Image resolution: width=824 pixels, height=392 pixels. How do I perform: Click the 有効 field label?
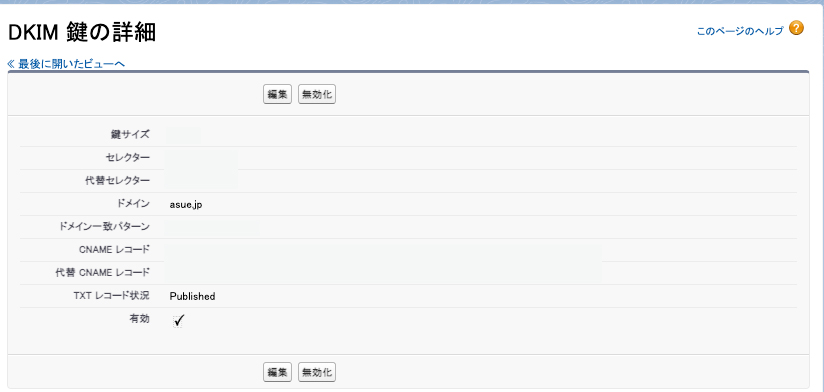pos(140,318)
